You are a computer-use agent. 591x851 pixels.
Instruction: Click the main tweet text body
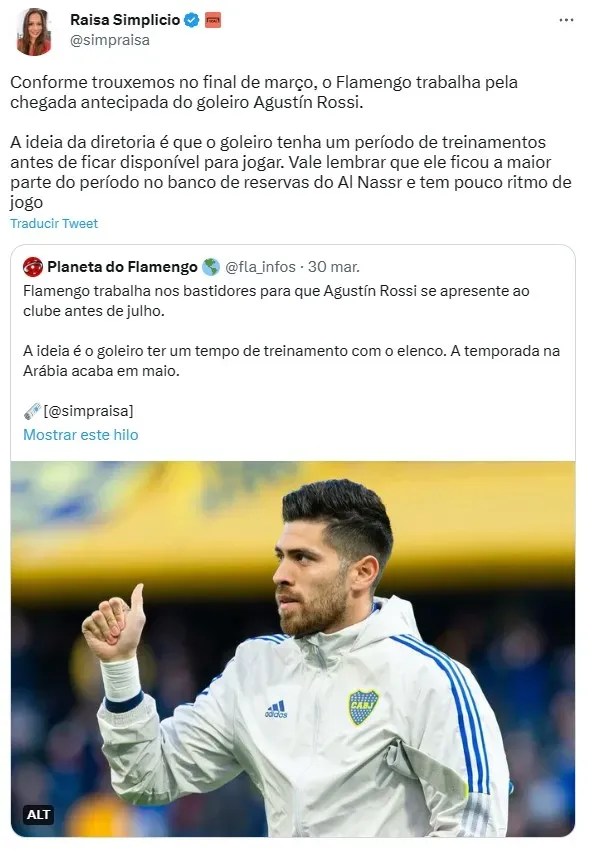(x=291, y=142)
